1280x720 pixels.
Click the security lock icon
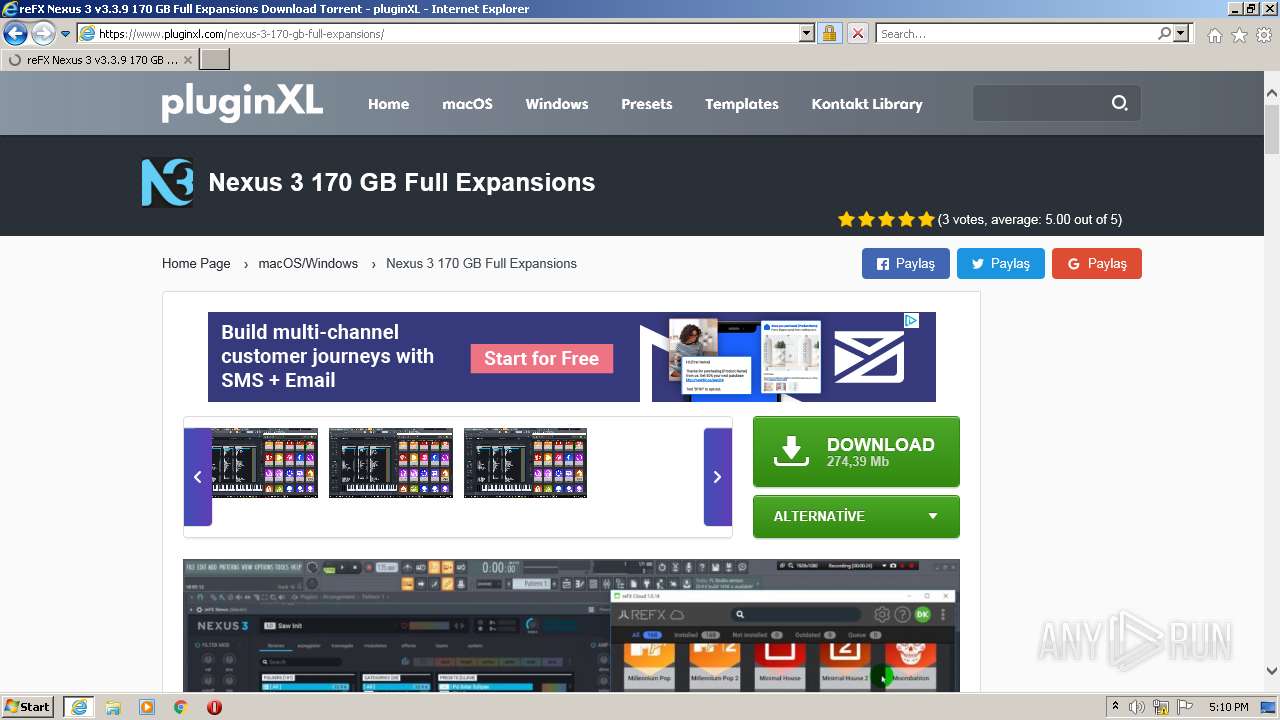(829, 33)
